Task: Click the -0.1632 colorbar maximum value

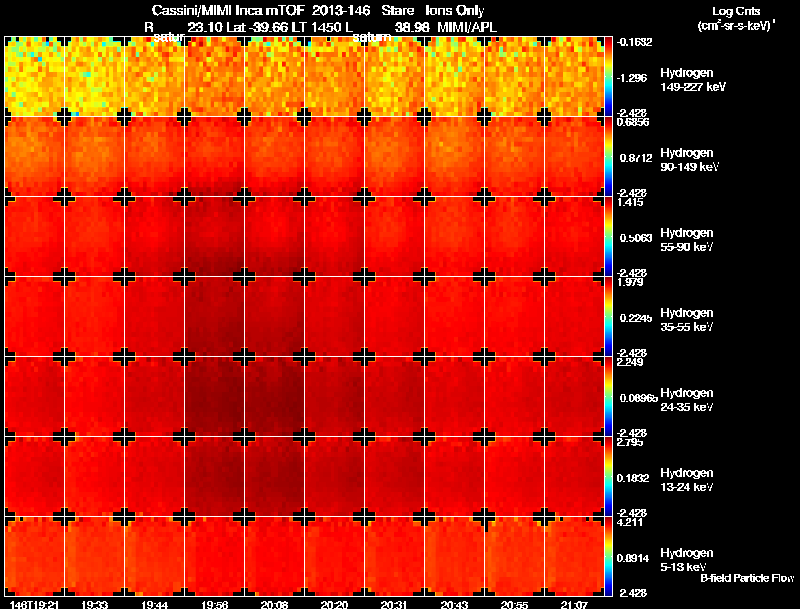Action: [635, 42]
